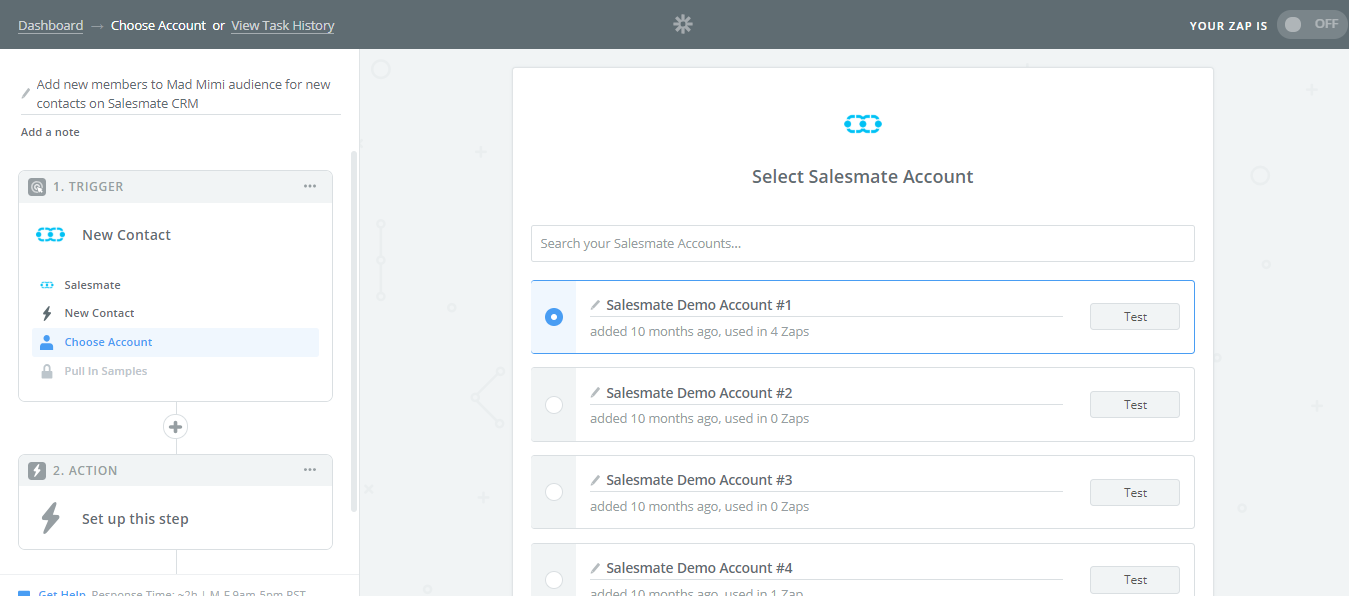Open View Task History link
The height and width of the screenshot is (596, 1349).
coord(283,25)
